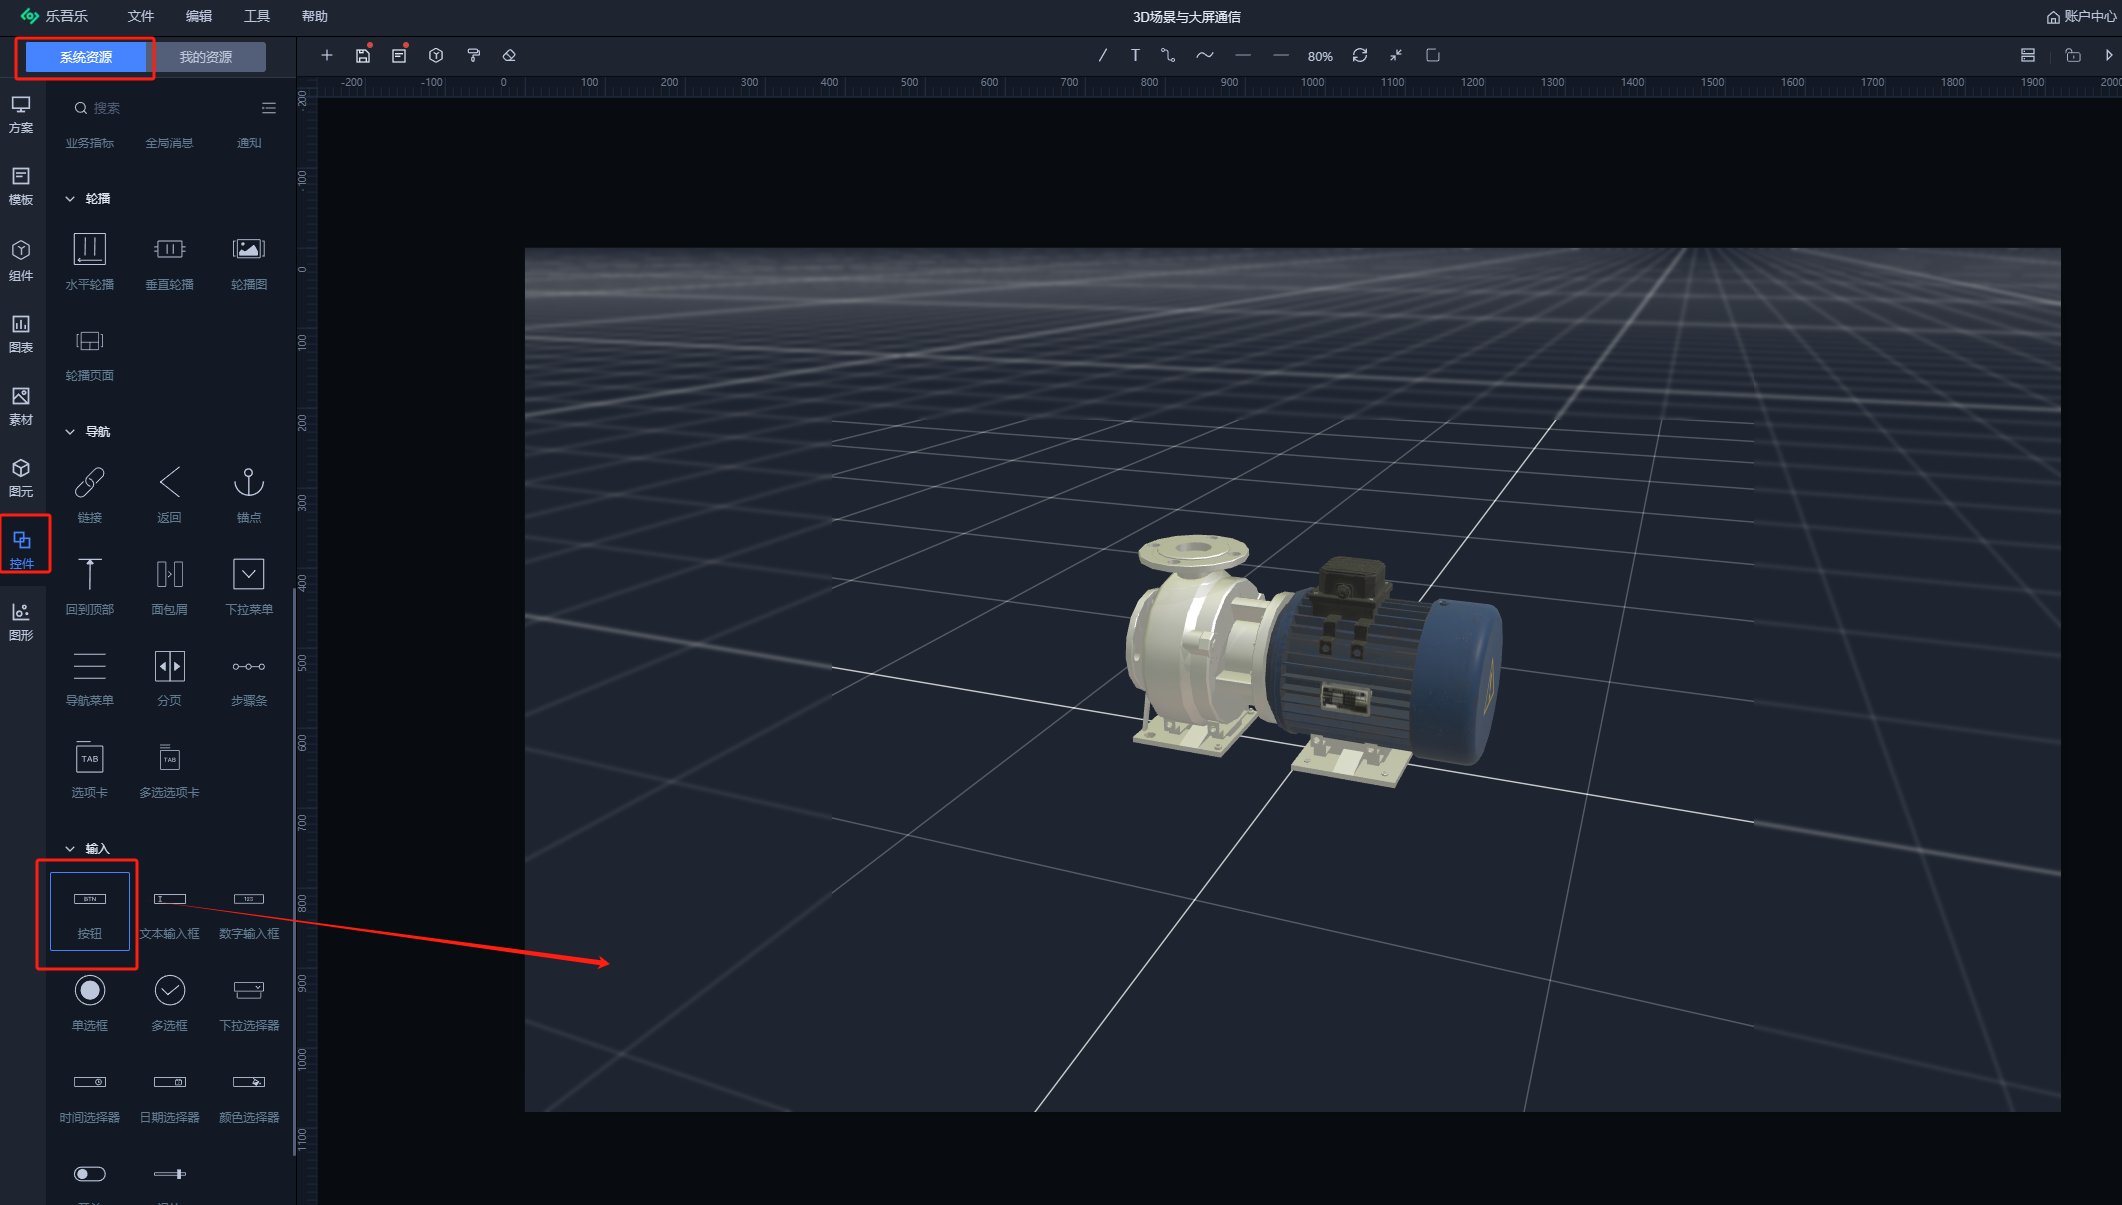Open the 编辑 menu

[199, 16]
